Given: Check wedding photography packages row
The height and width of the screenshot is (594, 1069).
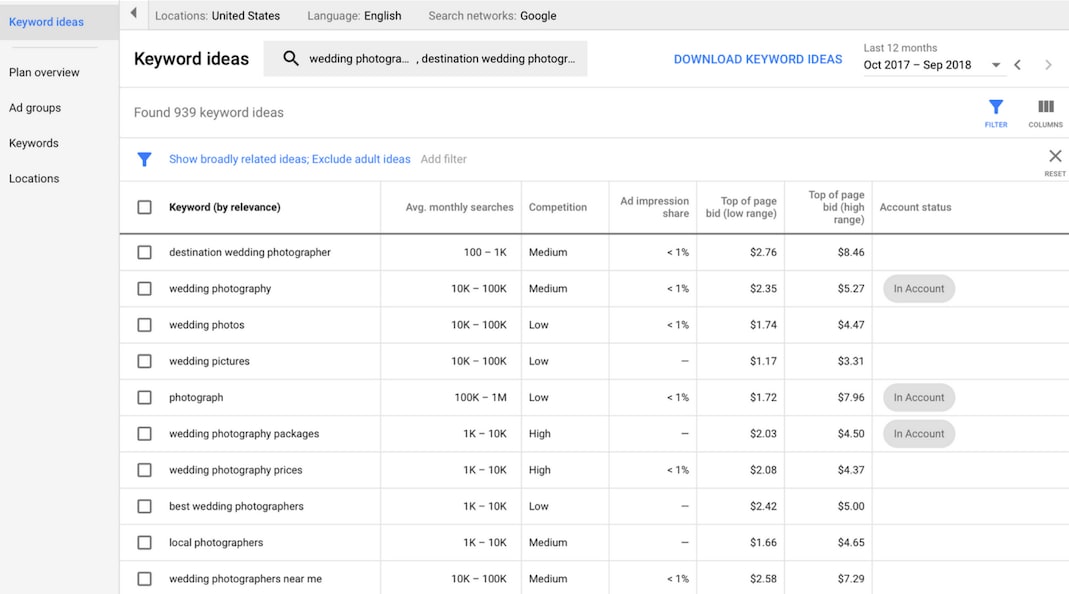Looking at the screenshot, I should 145,434.
